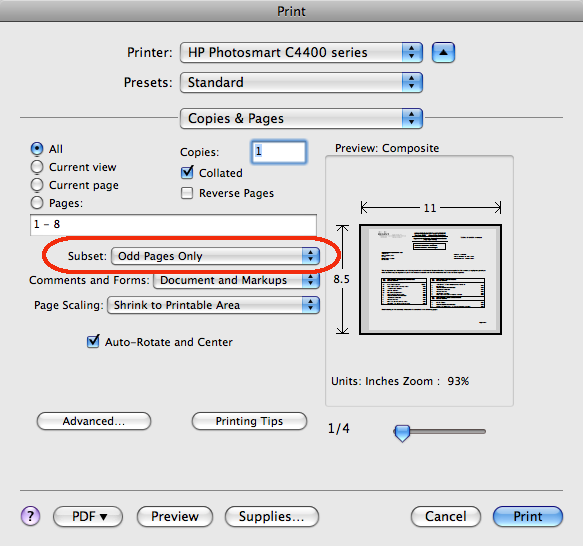
Task: Collapse the dialog with the blue triangle button
Action: [443, 52]
